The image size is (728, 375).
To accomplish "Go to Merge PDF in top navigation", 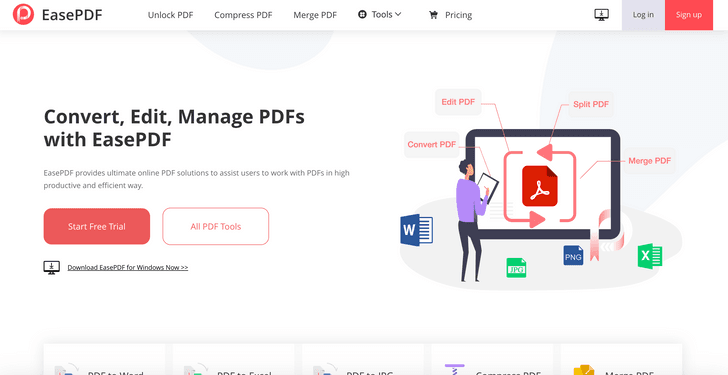I will 315,15.
